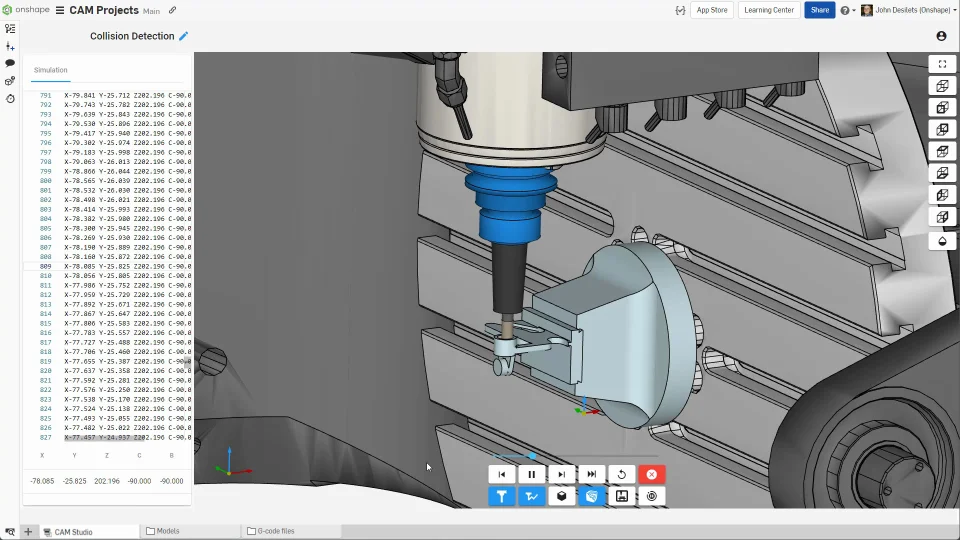Pause the simulation playback
Viewport: 960px width, 540px height.
click(531, 474)
